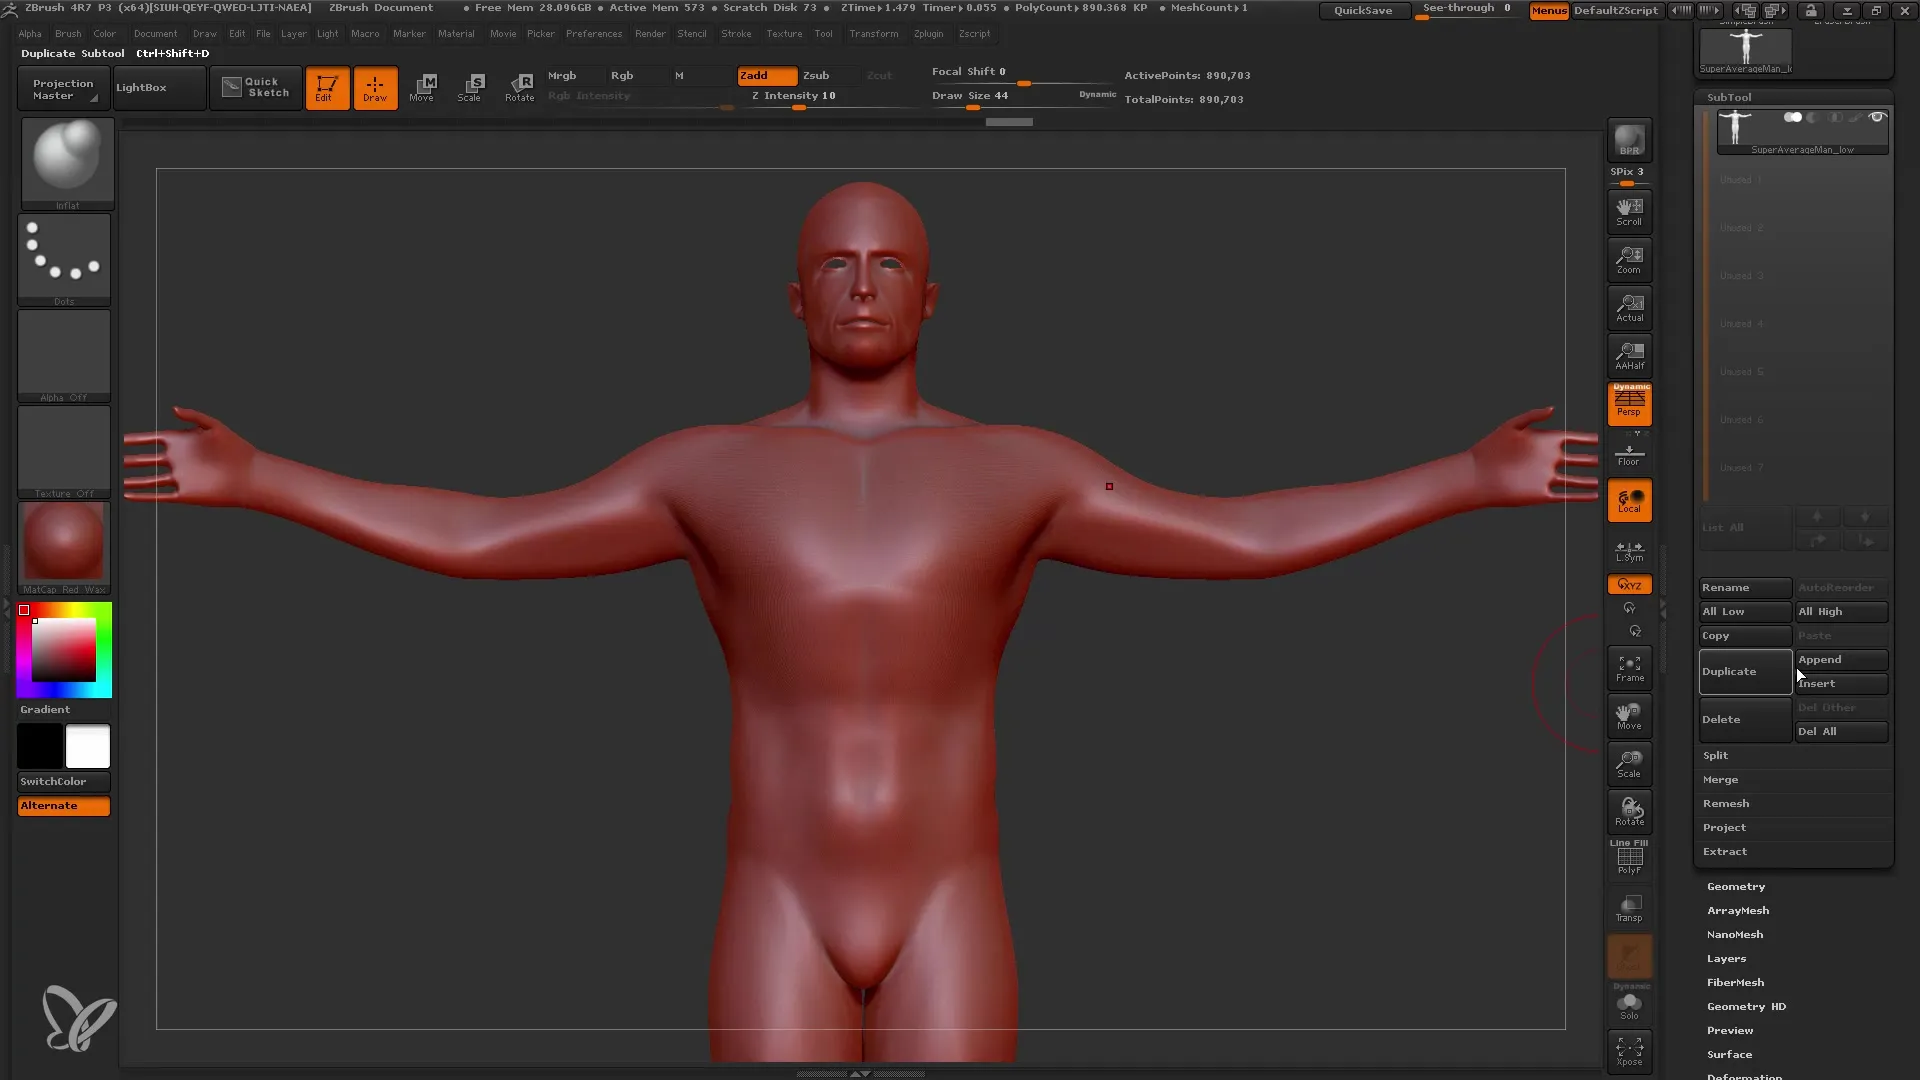Expand the Surface section panel
Viewport: 1920px width, 1080px height.
coord(1729,1054)
